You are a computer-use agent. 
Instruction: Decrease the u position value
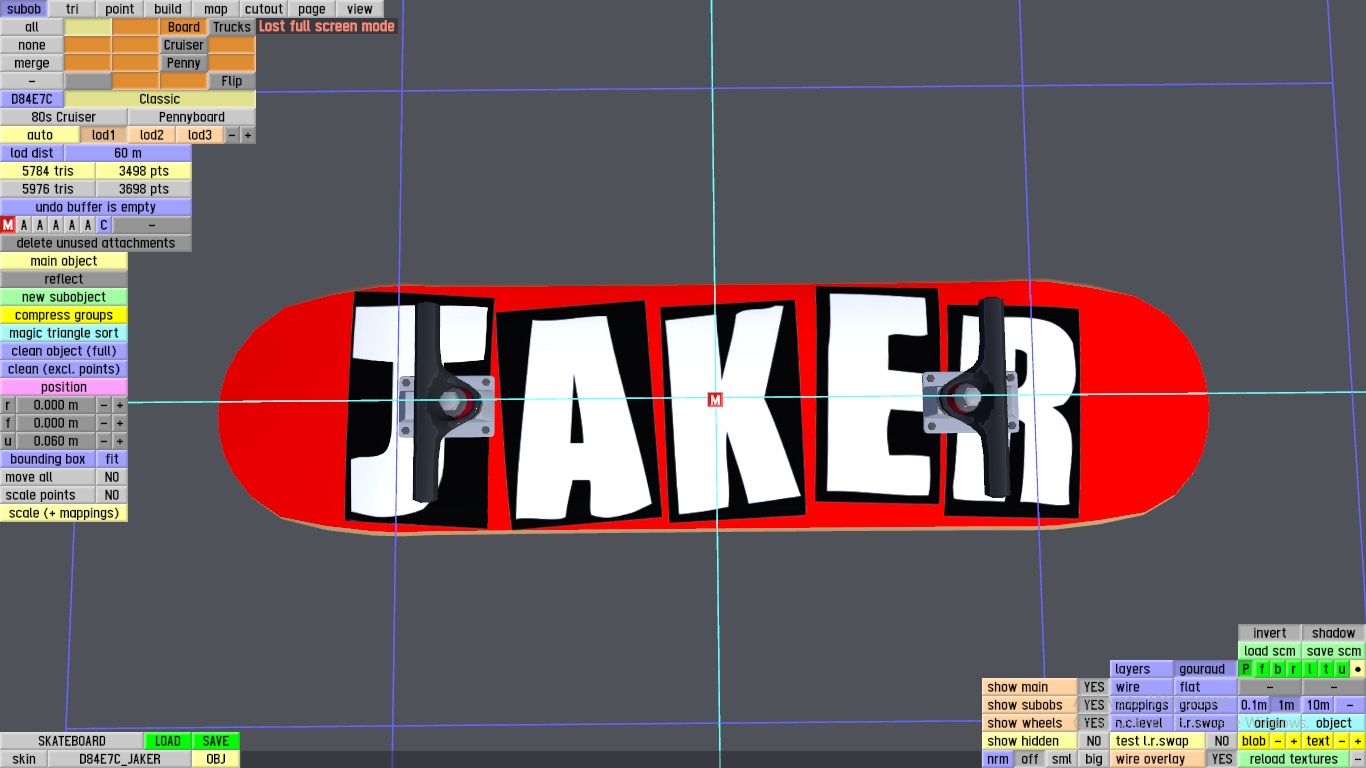tap(104, 441)
